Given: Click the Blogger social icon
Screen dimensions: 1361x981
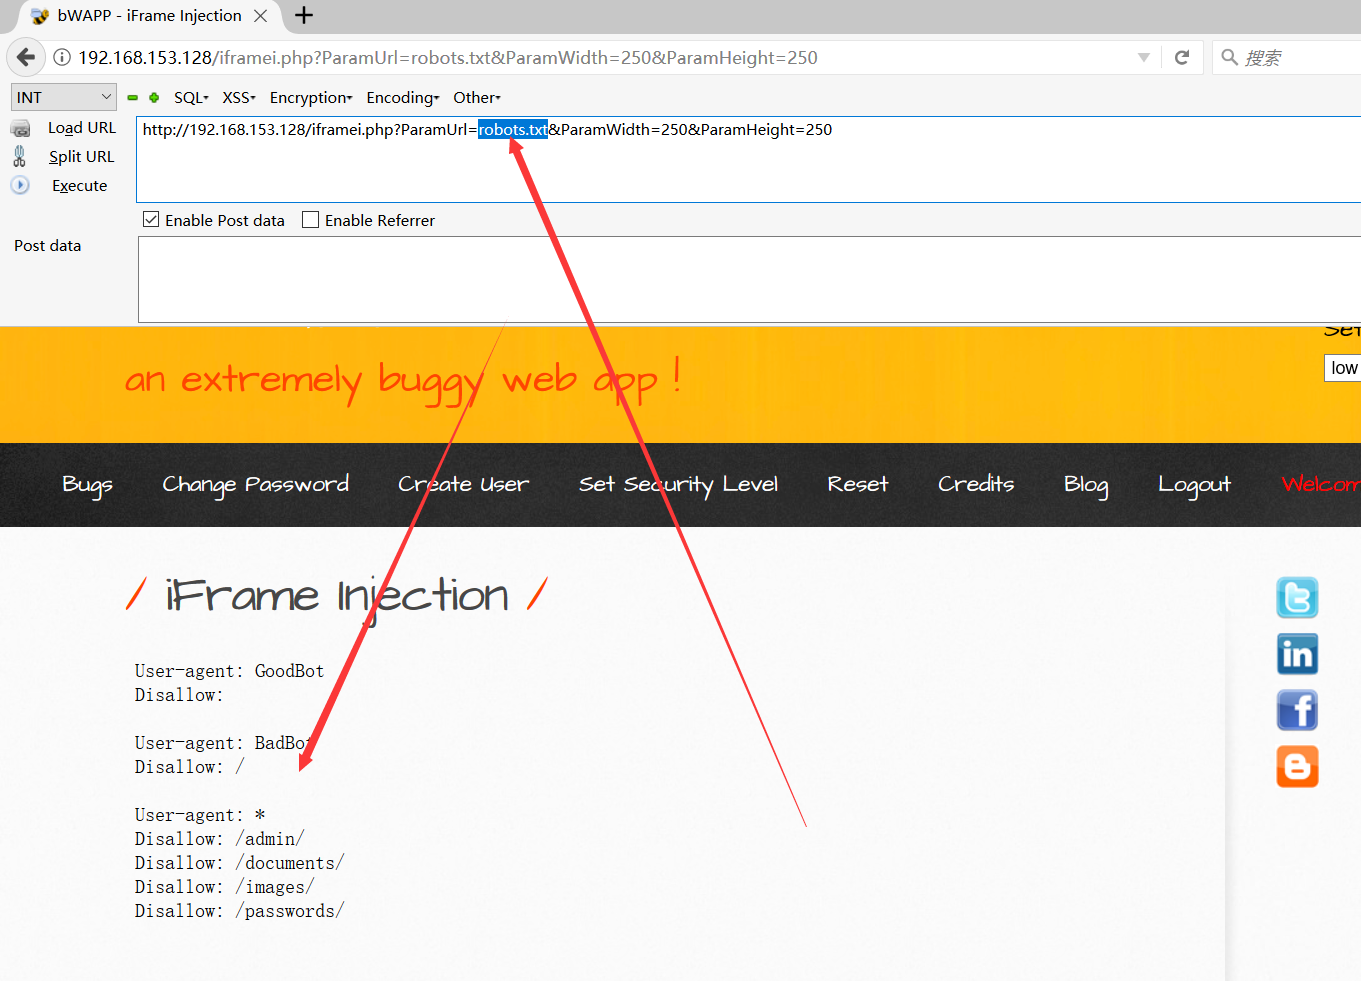Looking at the screenshot, I should point(1297,766).
